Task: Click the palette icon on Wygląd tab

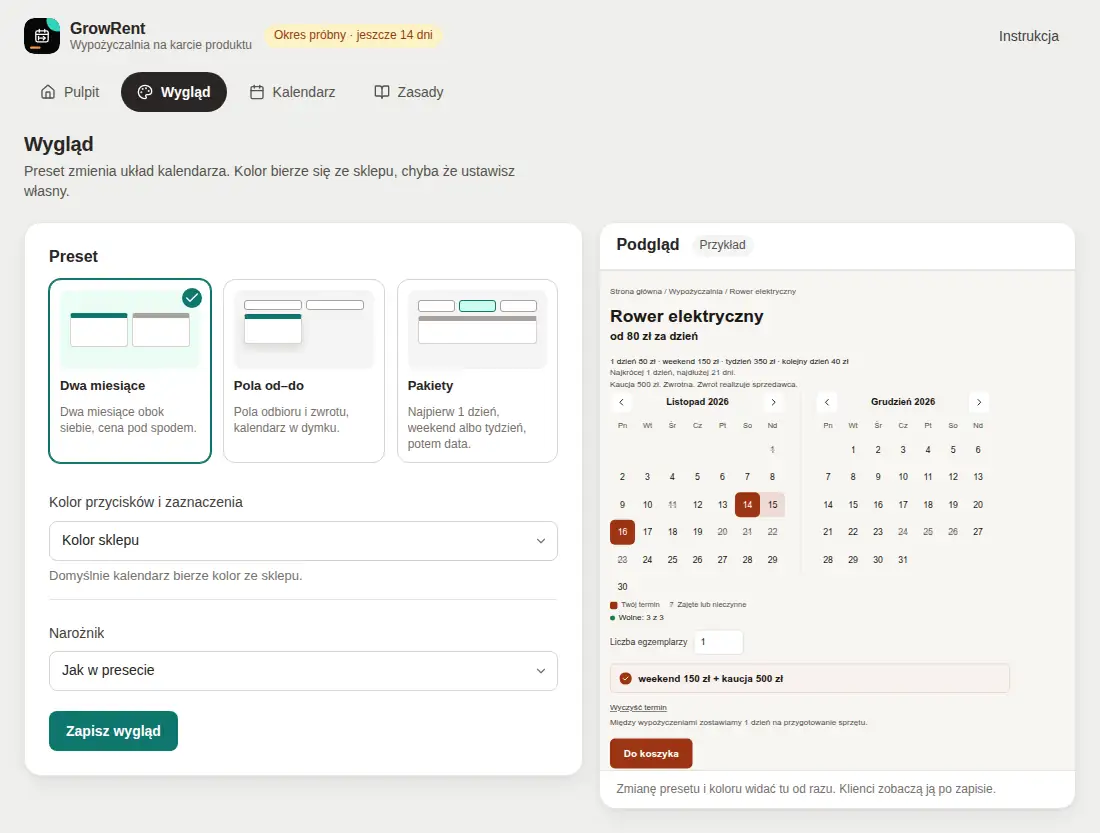Action: click(x=145, y=92)
